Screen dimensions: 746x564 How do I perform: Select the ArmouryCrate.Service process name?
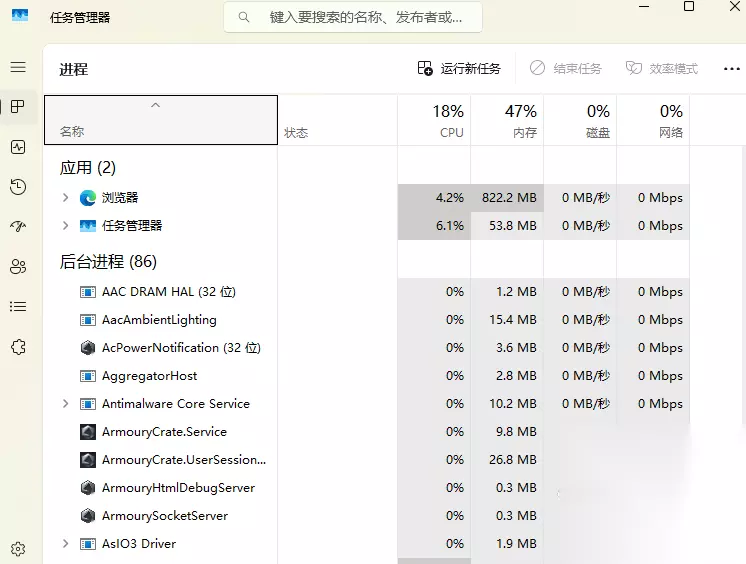coord(164,432)
